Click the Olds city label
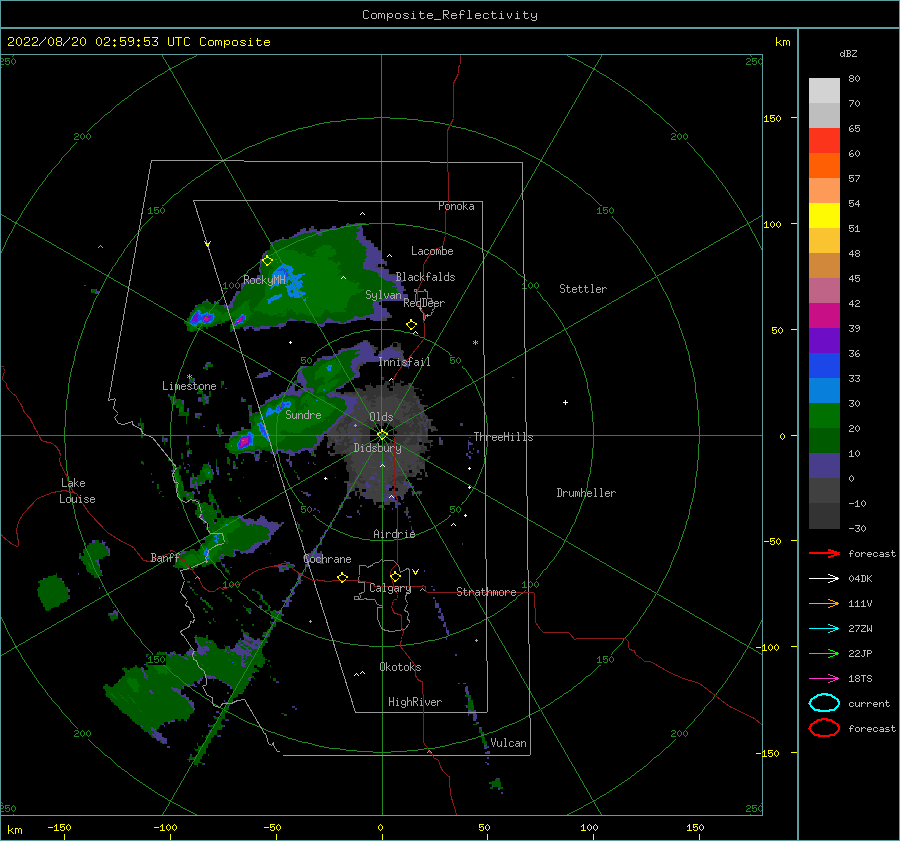This screenshot has width=900, height=841. coord(381,417)
